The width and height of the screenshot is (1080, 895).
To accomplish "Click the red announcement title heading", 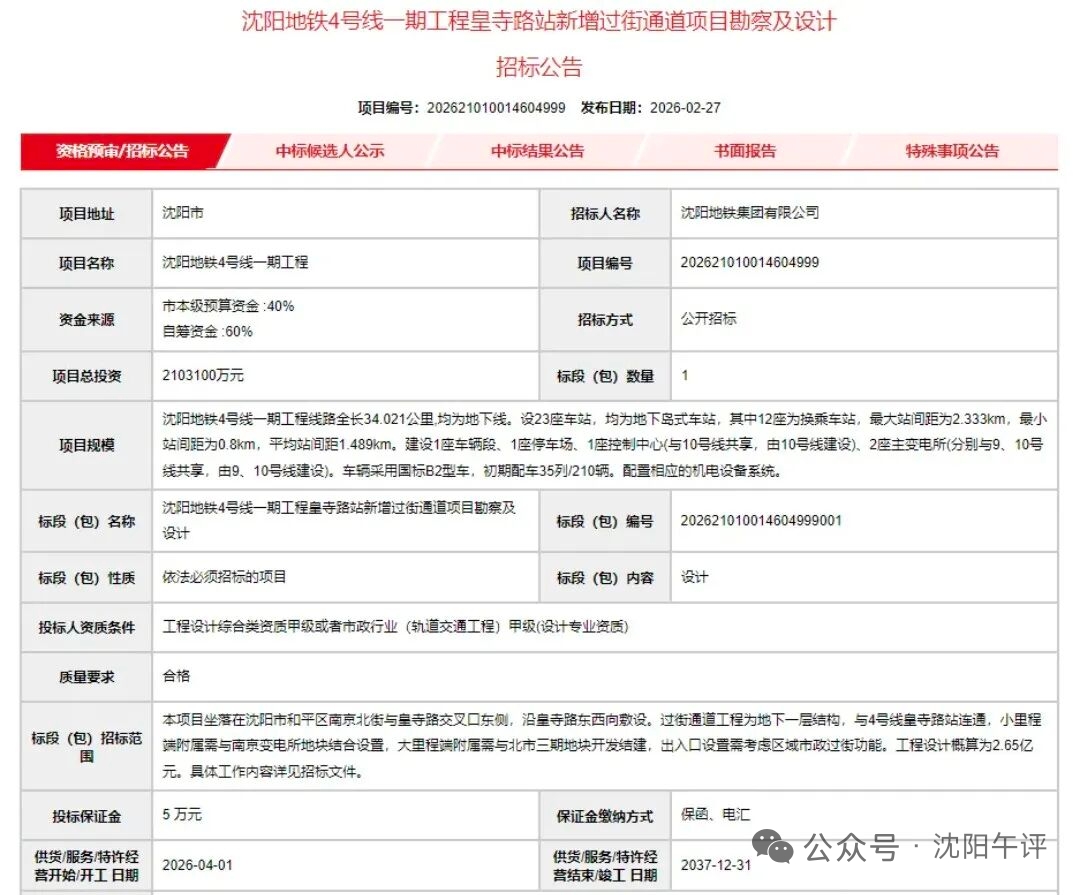I will click(x=539, y=22).
